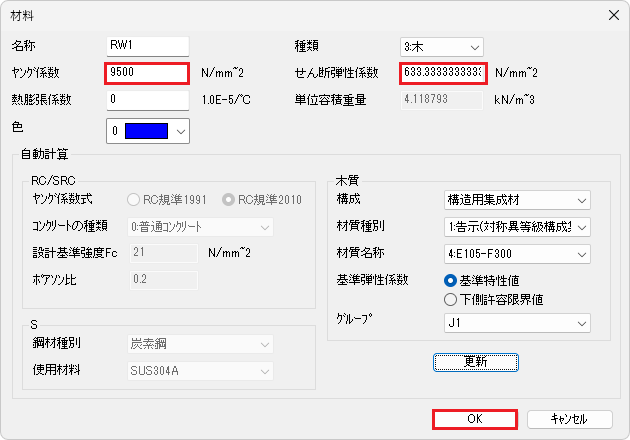Expand the 構成 dropdown 構造用集成材
The width and height of the screenshot is (630, 440).
516,201
